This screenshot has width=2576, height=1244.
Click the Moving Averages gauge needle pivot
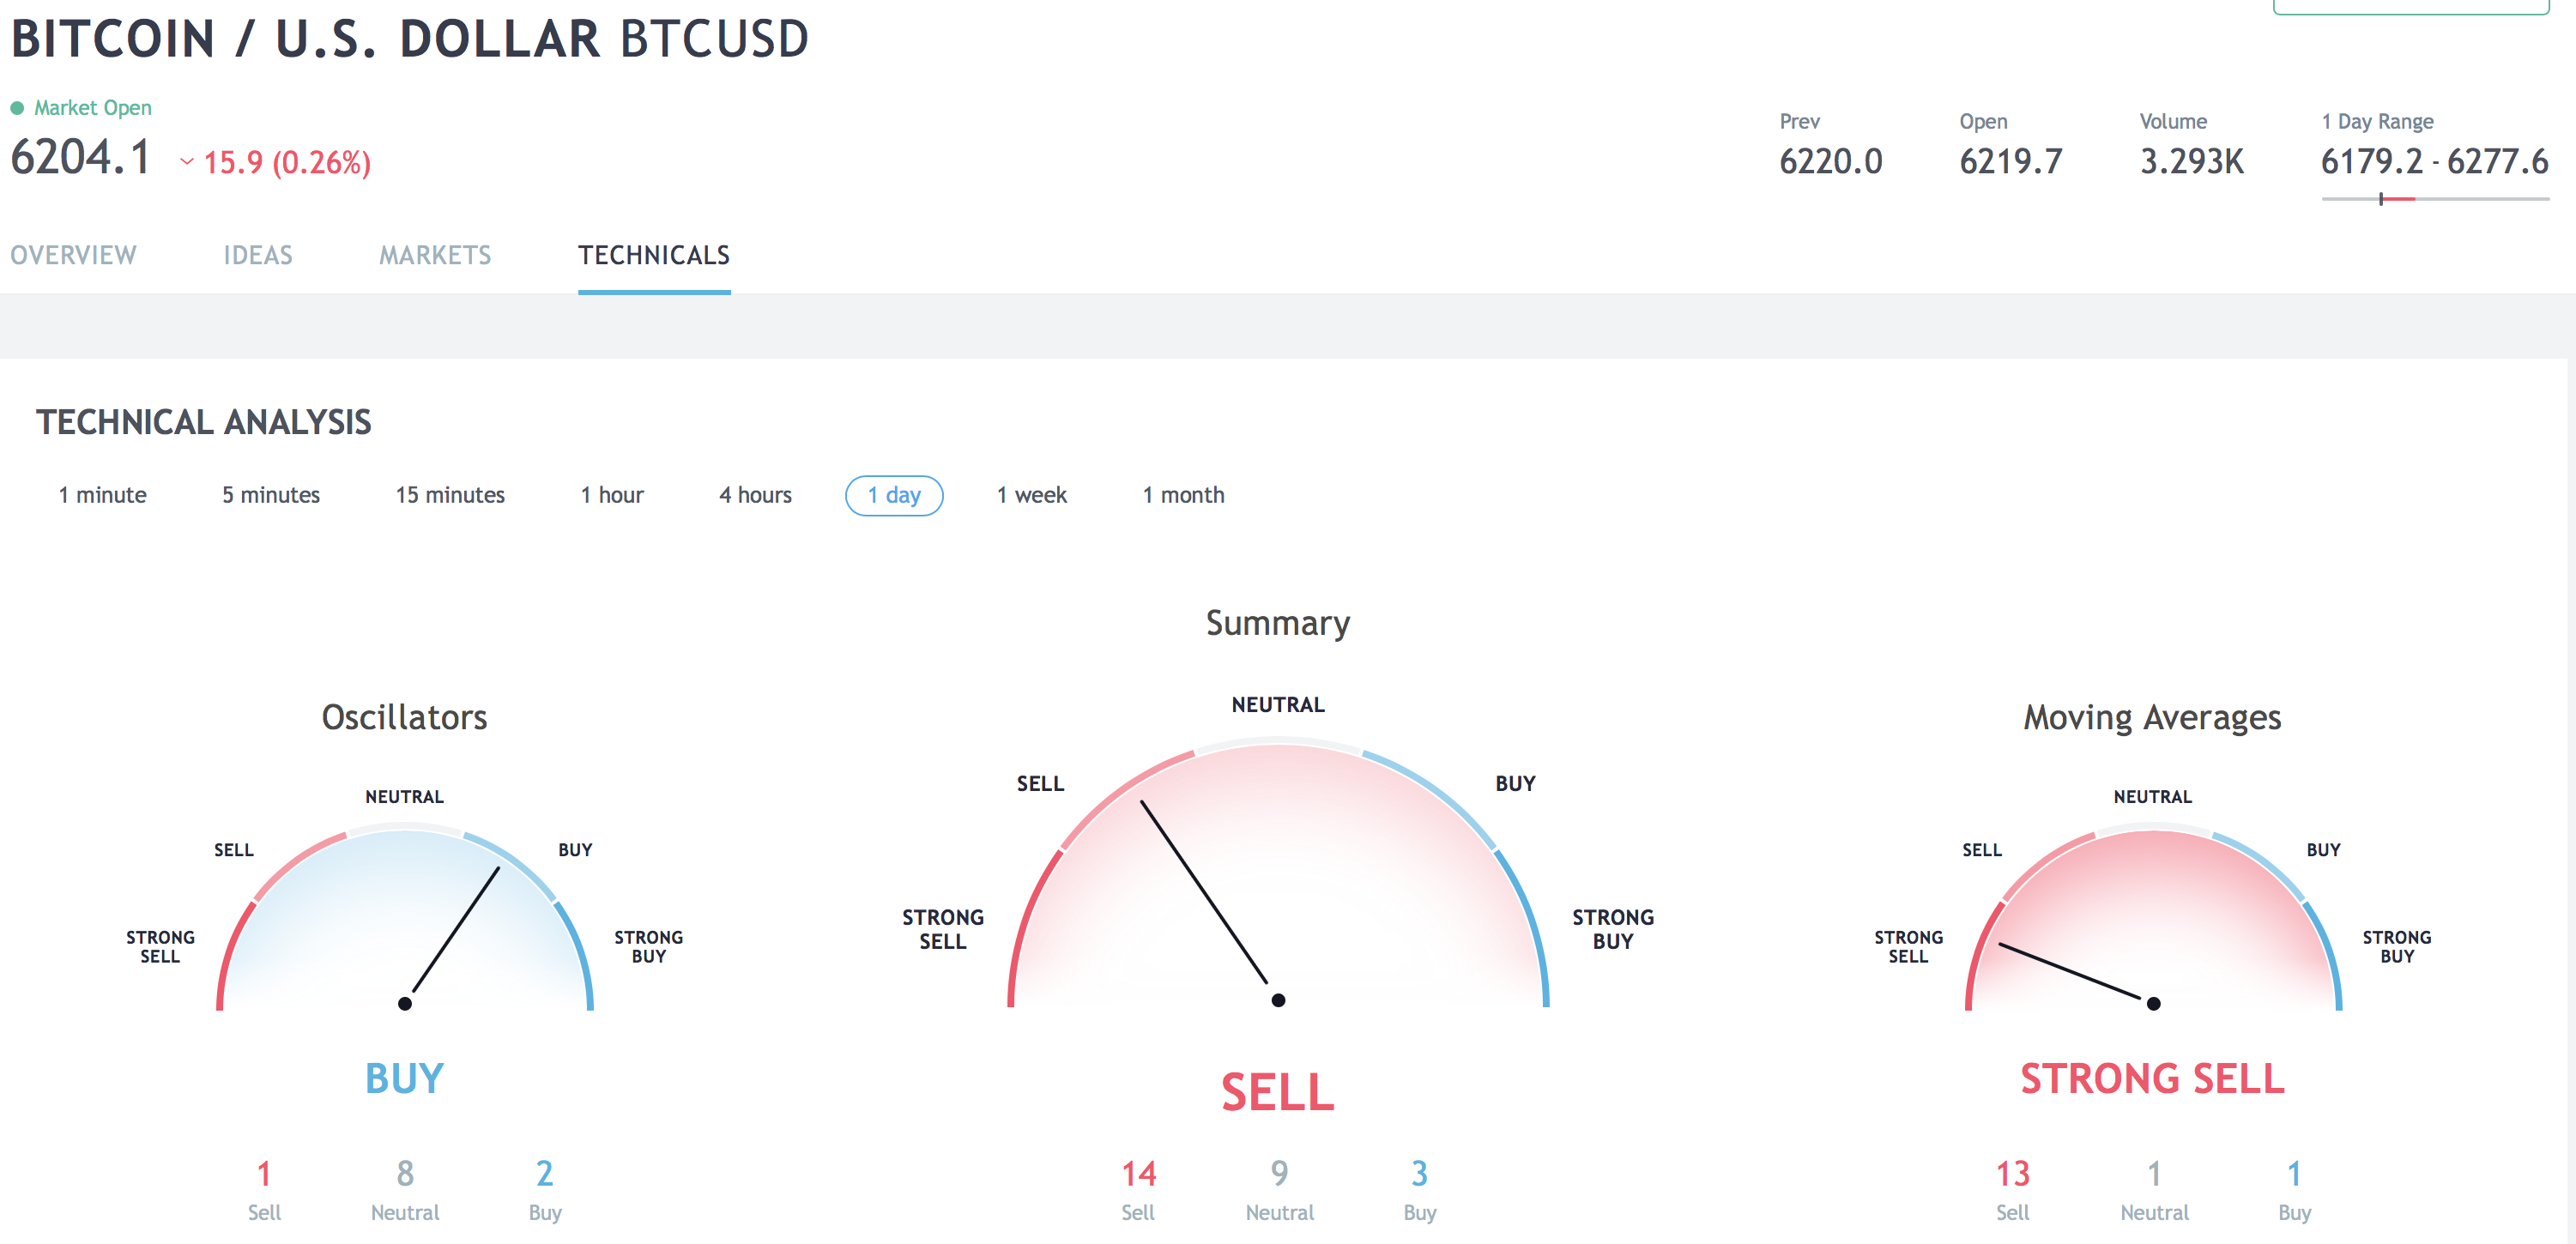coord(2154,1003)
